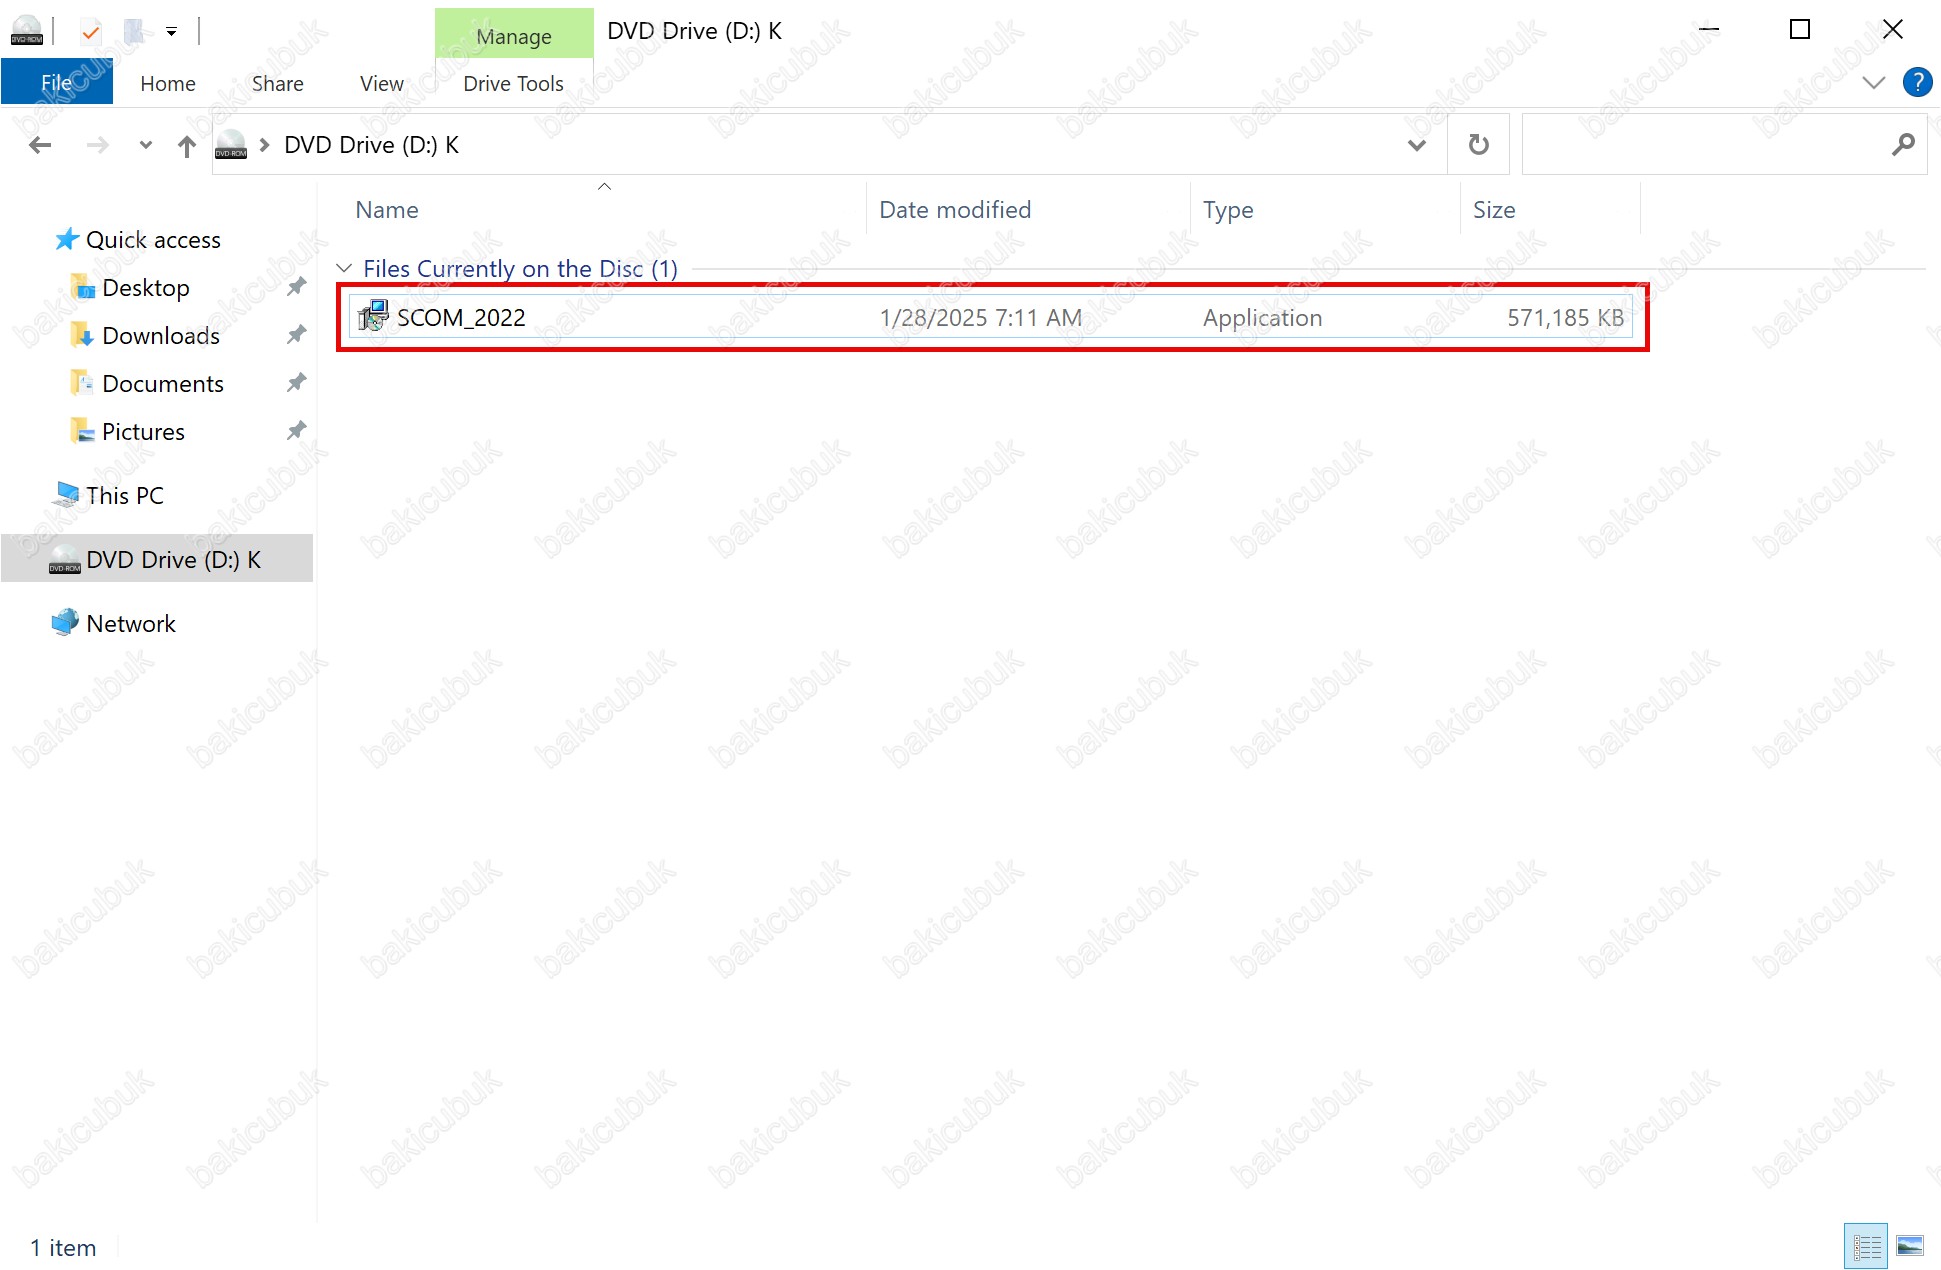1941x1270 pixels.
Task: Click the pin icon beside Documents
Action: click(296, 383)
